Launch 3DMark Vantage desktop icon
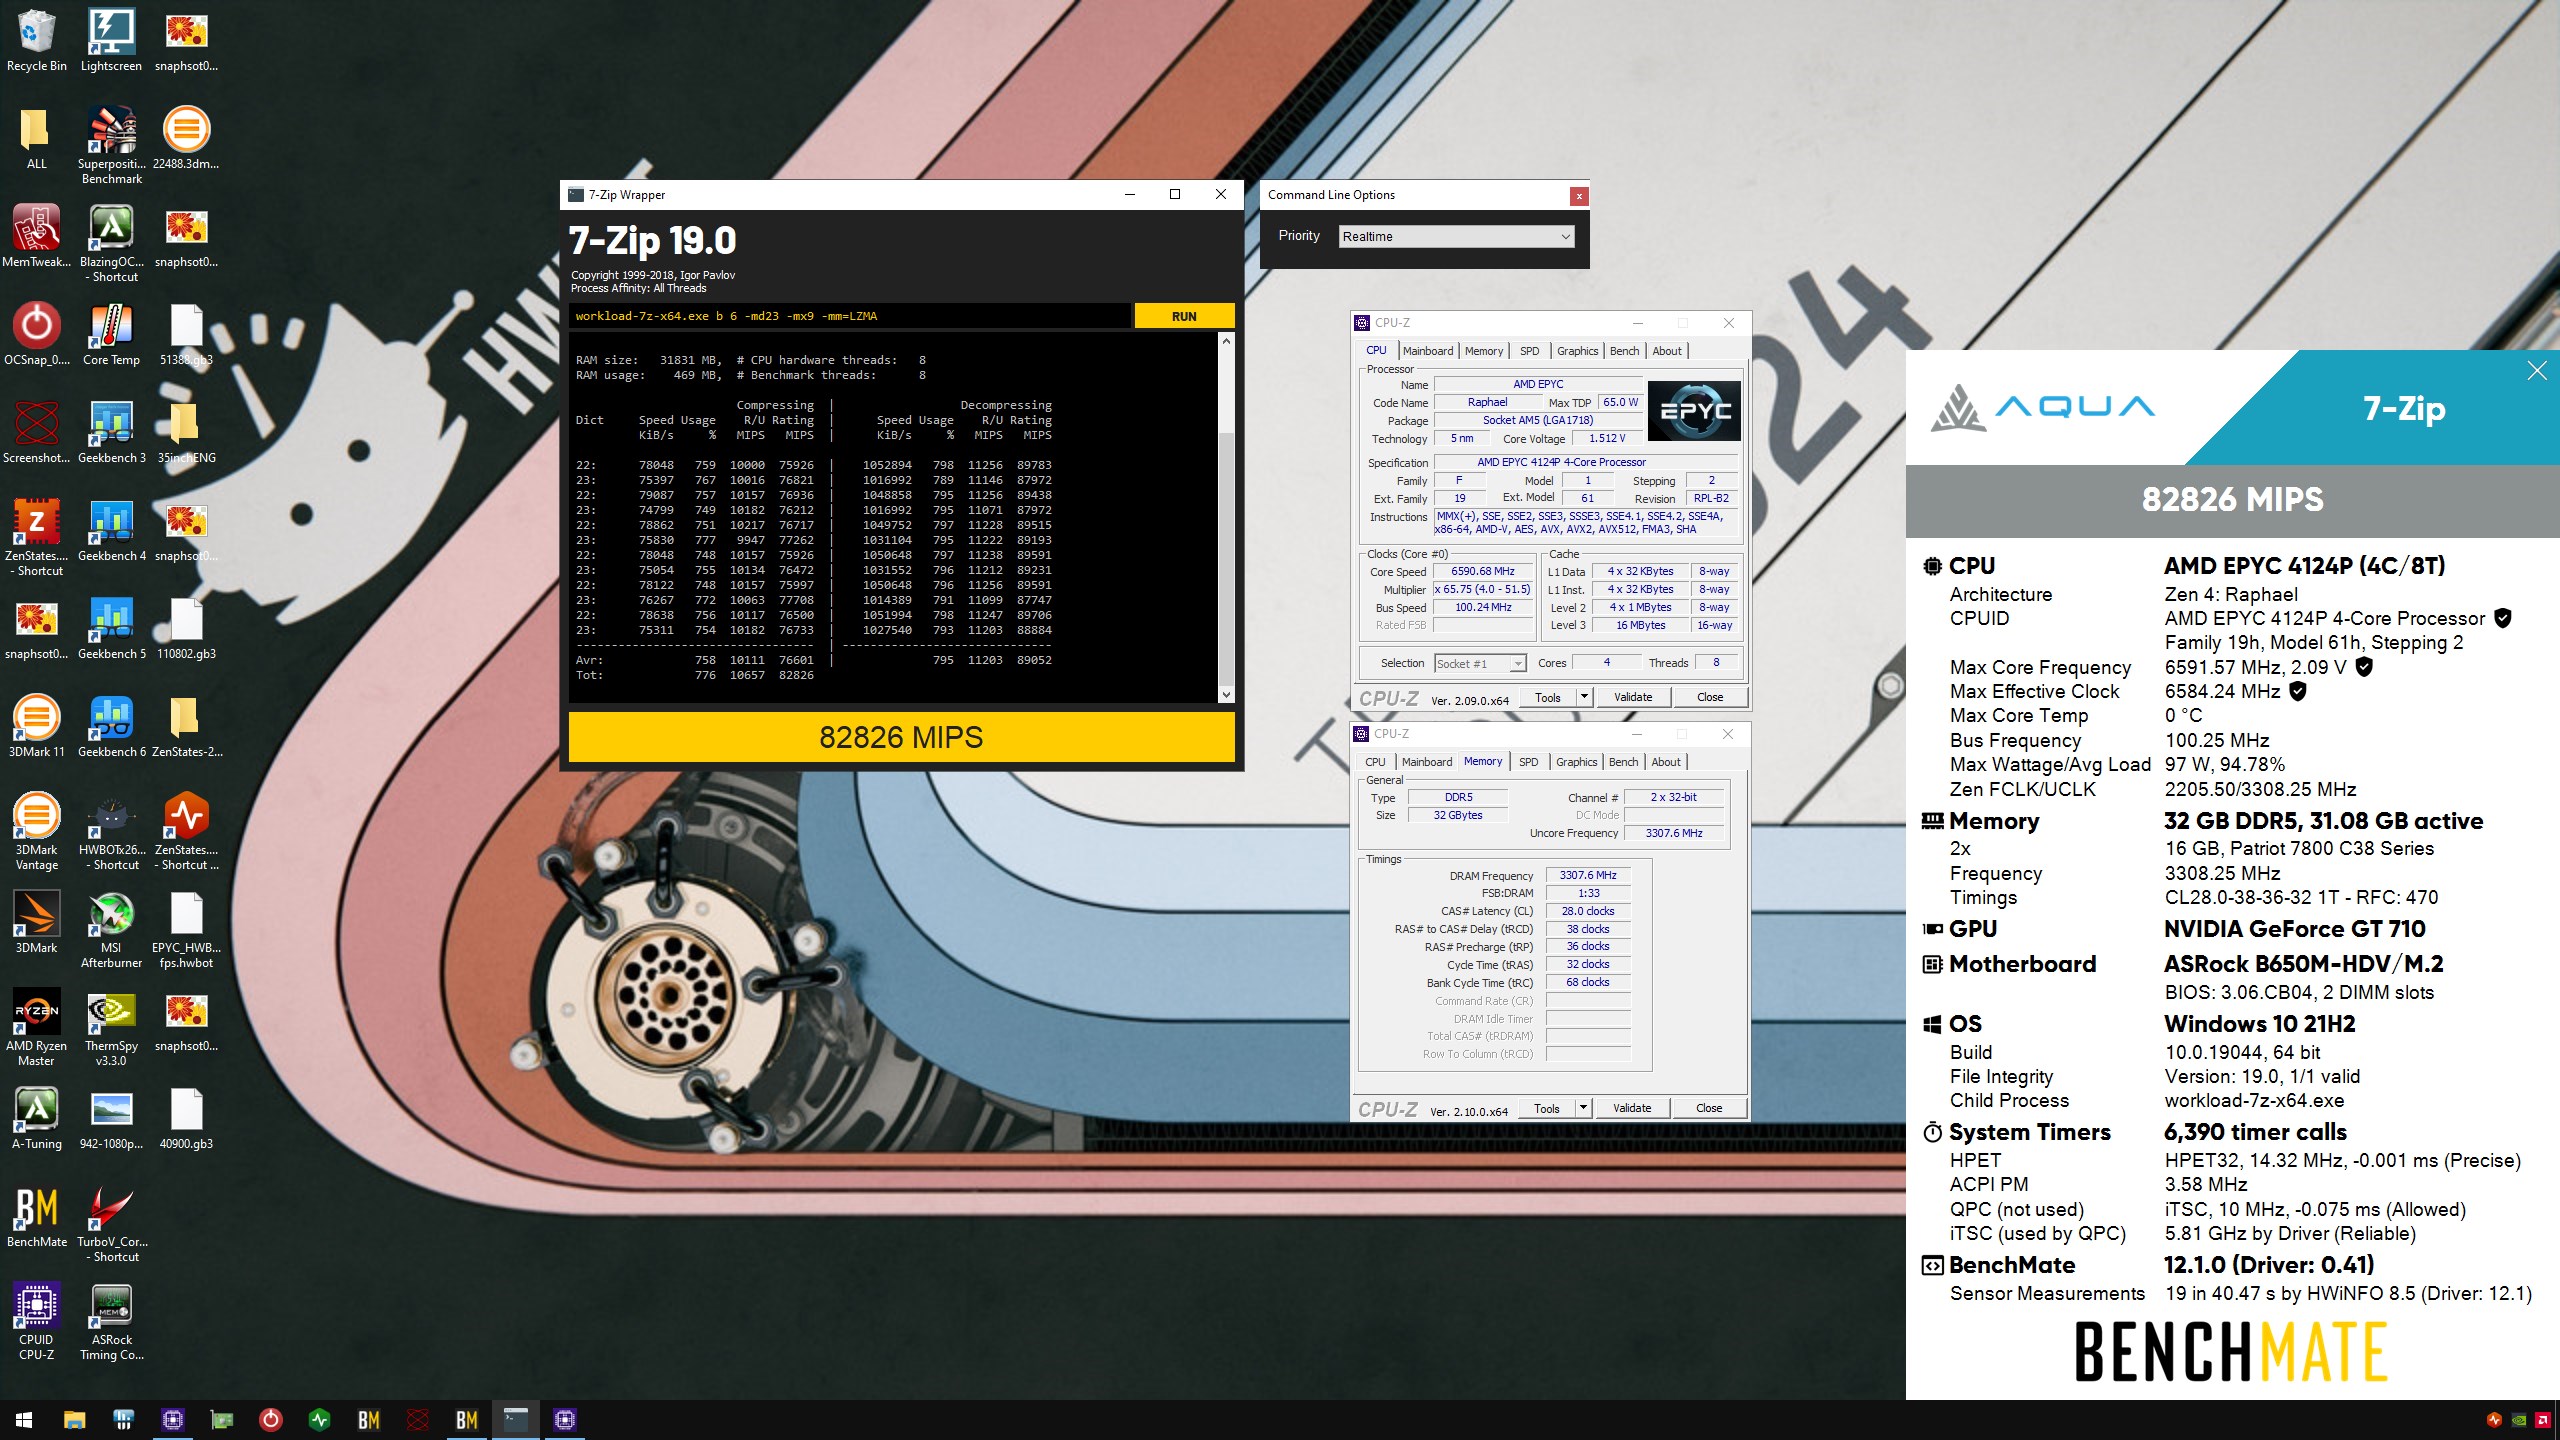The height and width of the screenshot is (1440, 2560). point(36,831)
